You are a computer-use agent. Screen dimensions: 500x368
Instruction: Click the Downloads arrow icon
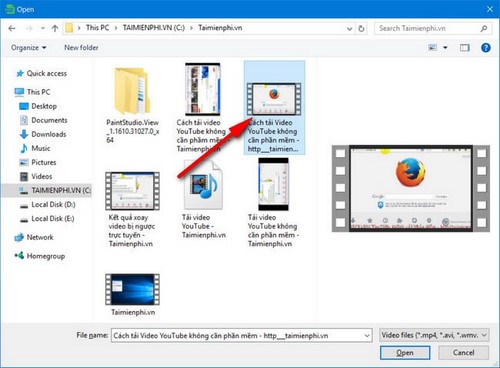[x=24, y=134]
